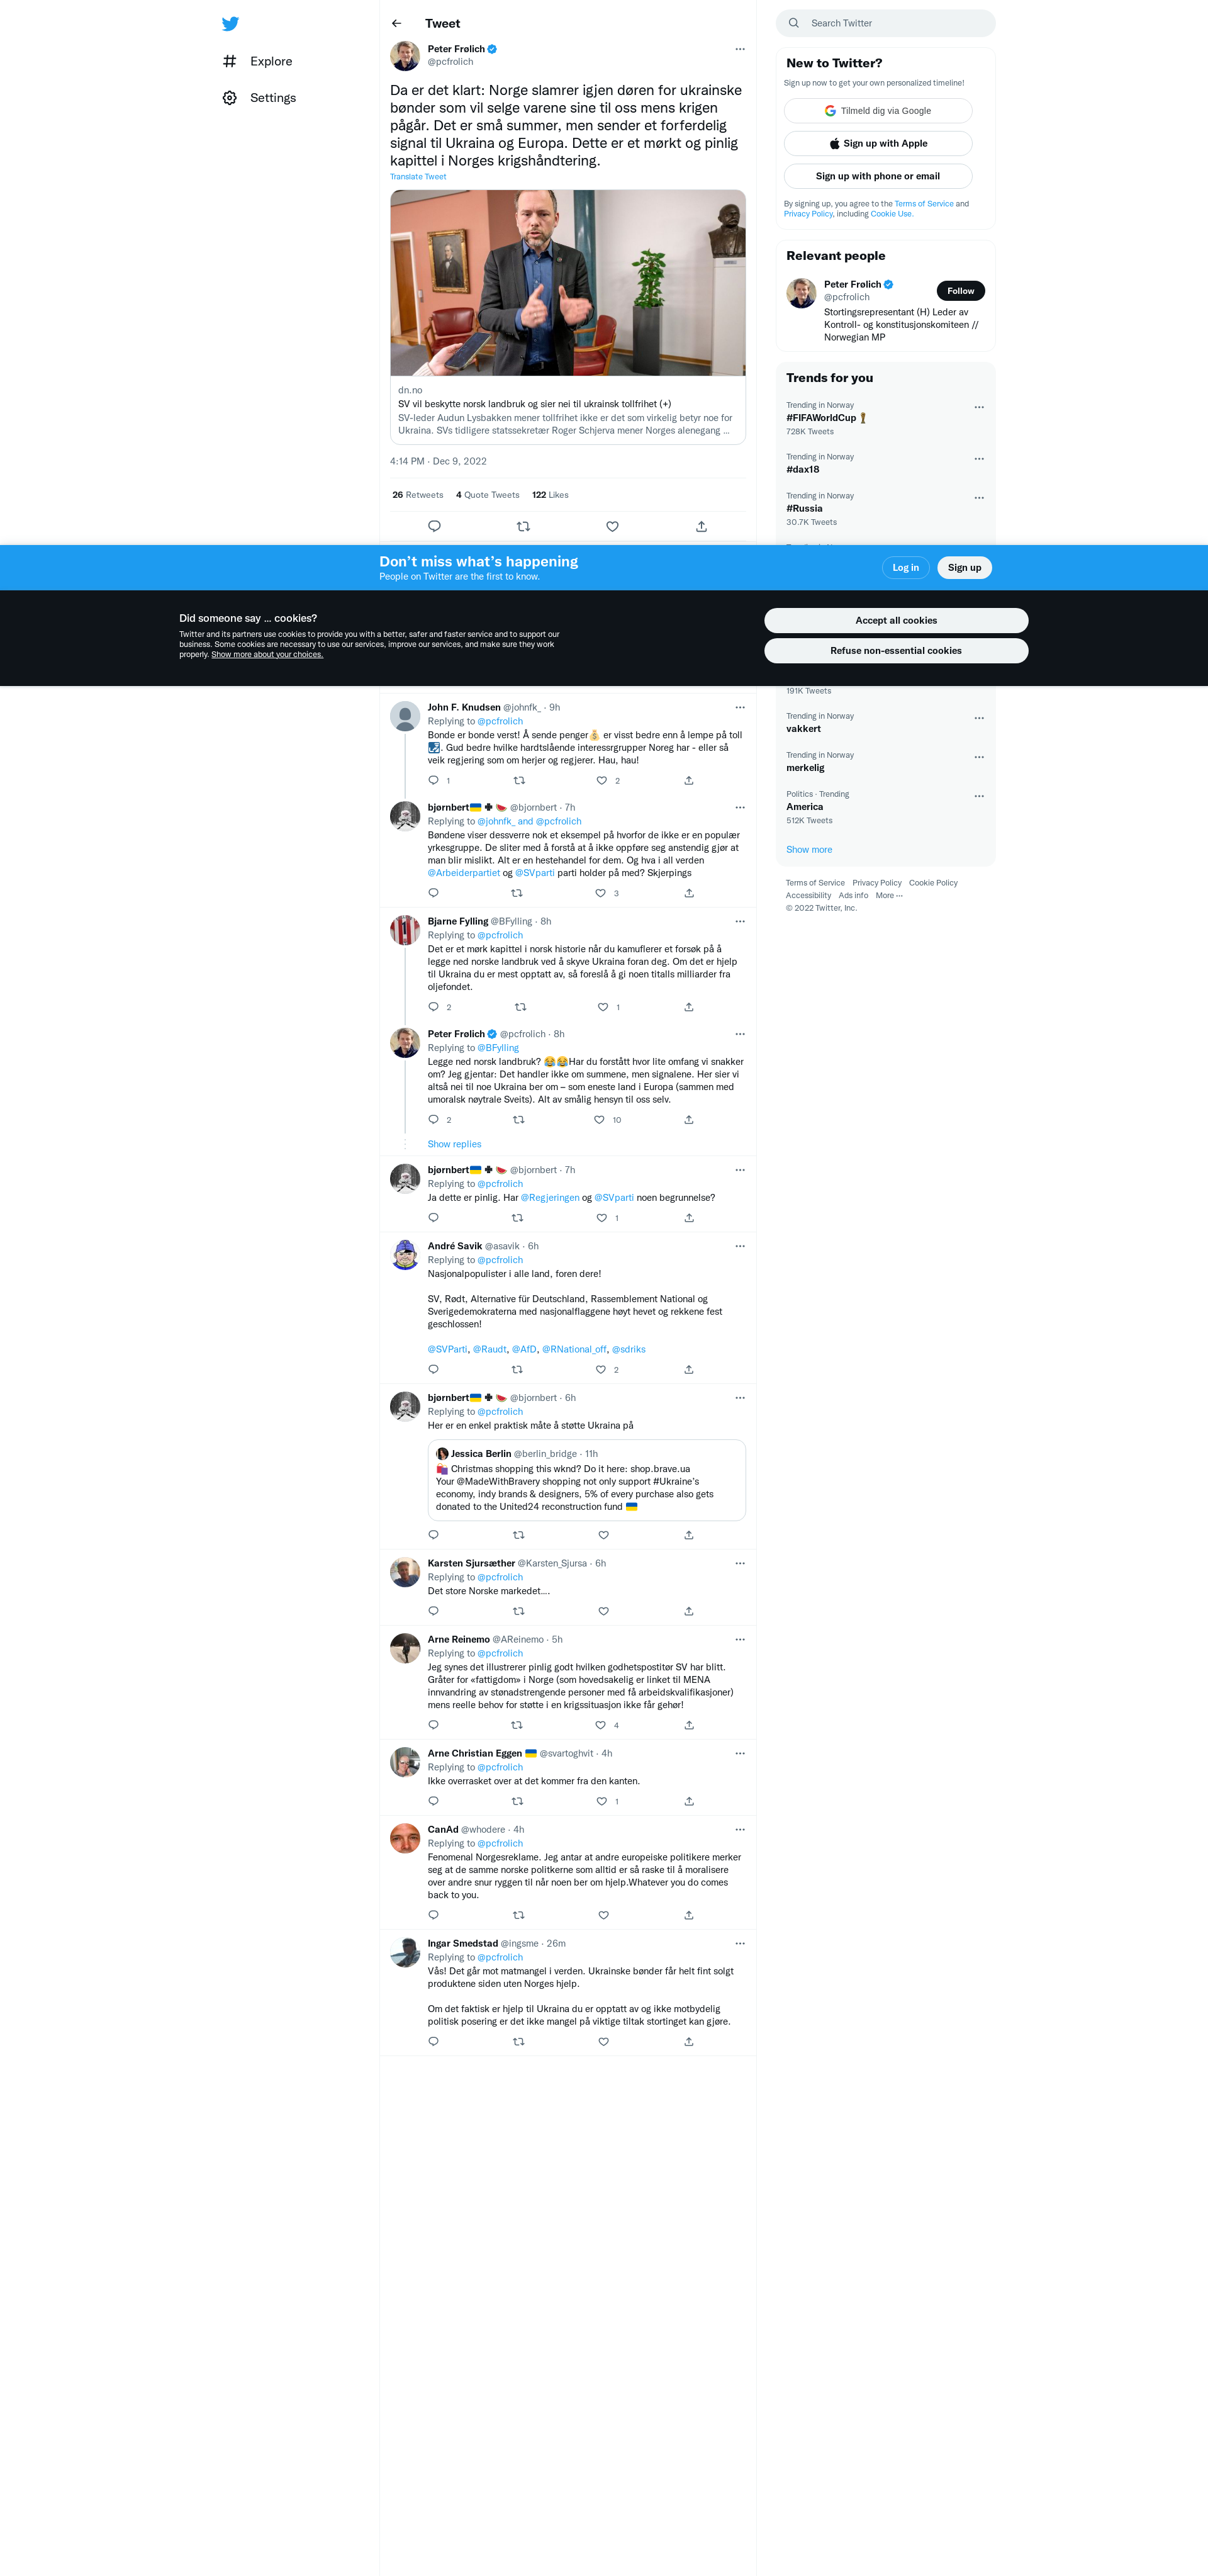This screenshot has width=1208, height=2576.
Task: Focus the Search Twitter field
Action: [886, 23]
